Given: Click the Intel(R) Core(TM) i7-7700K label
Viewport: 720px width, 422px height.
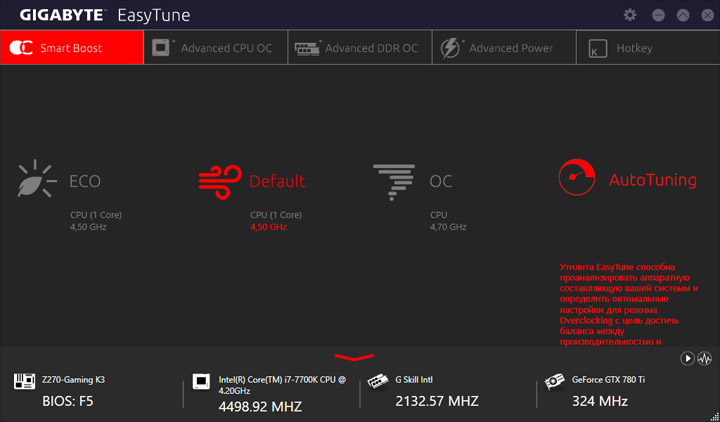Looking at the screenshot, I should 282,385.
